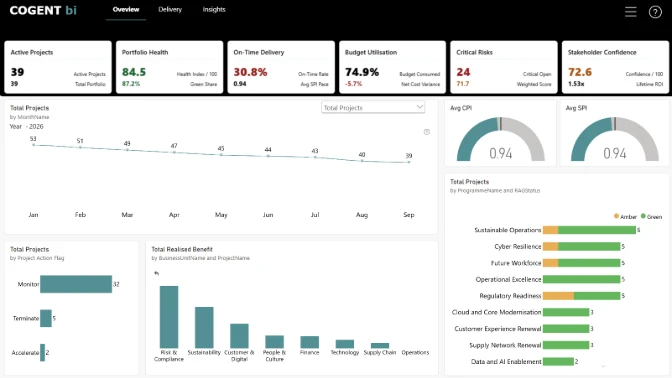Click the Future Workforce label
The image size is (672, 378).
tap(516, 263)
